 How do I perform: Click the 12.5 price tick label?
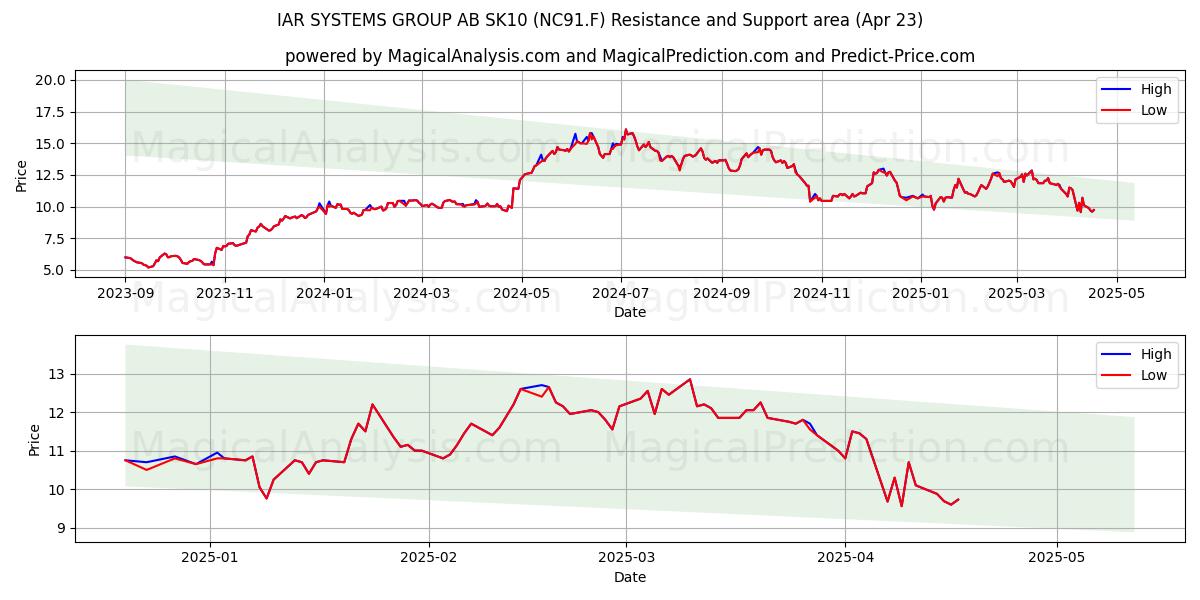[x=51, y=175]
